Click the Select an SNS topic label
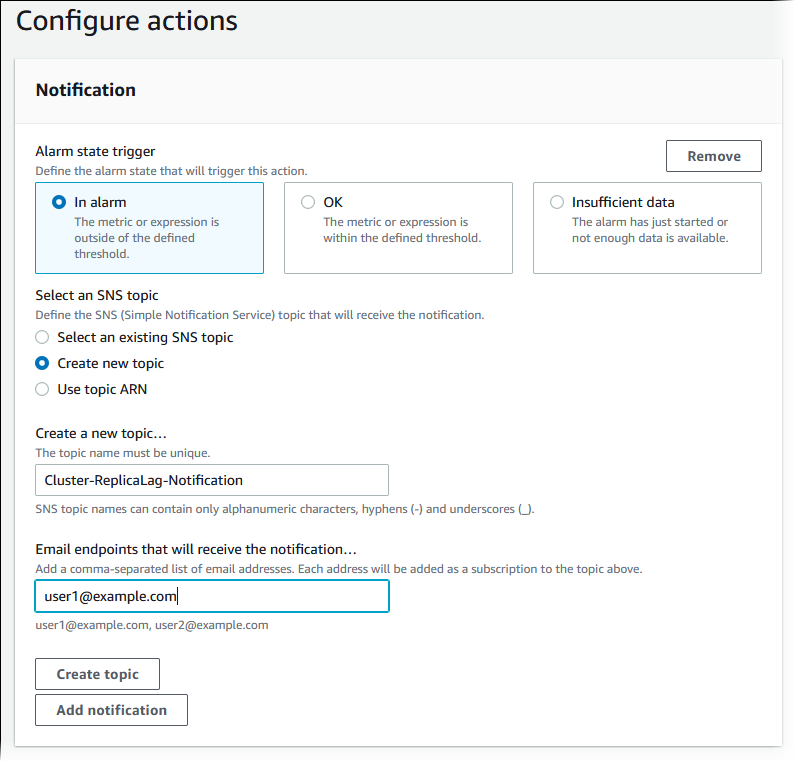Screen dimensions: 795x762 [97, 296]
